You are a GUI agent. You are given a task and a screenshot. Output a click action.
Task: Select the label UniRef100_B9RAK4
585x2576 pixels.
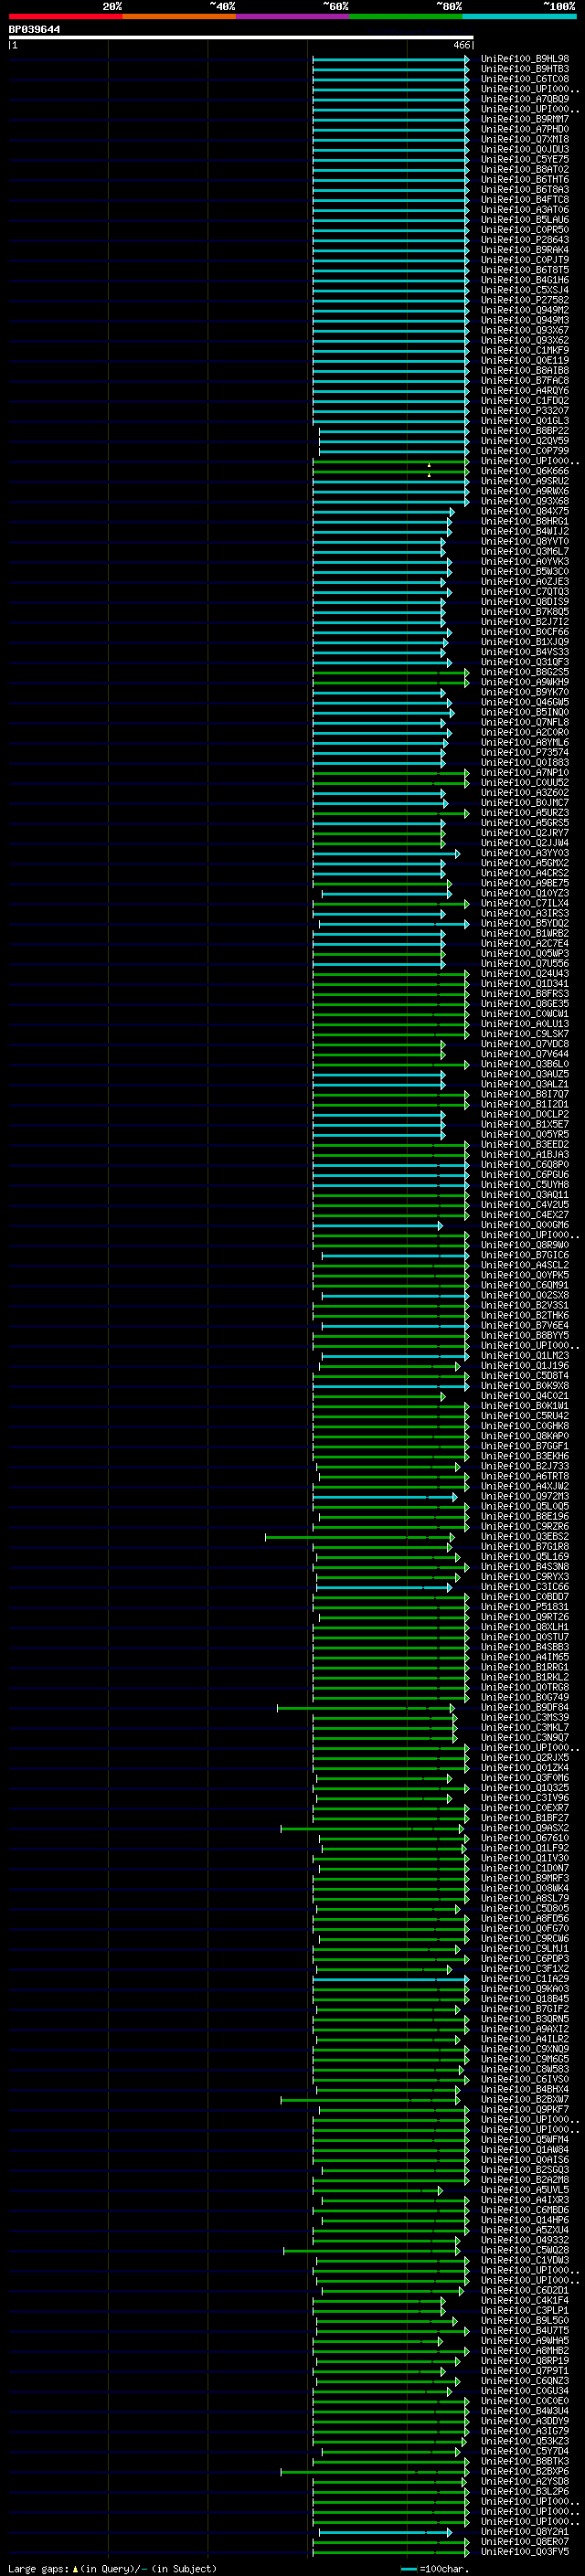coord(525,250)
